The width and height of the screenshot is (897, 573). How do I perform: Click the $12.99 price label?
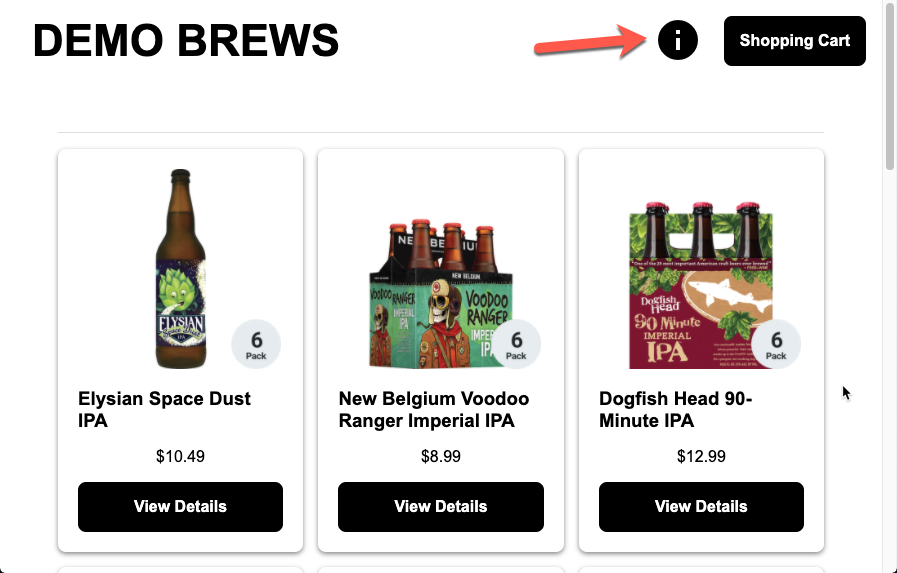tap(701, 457)
